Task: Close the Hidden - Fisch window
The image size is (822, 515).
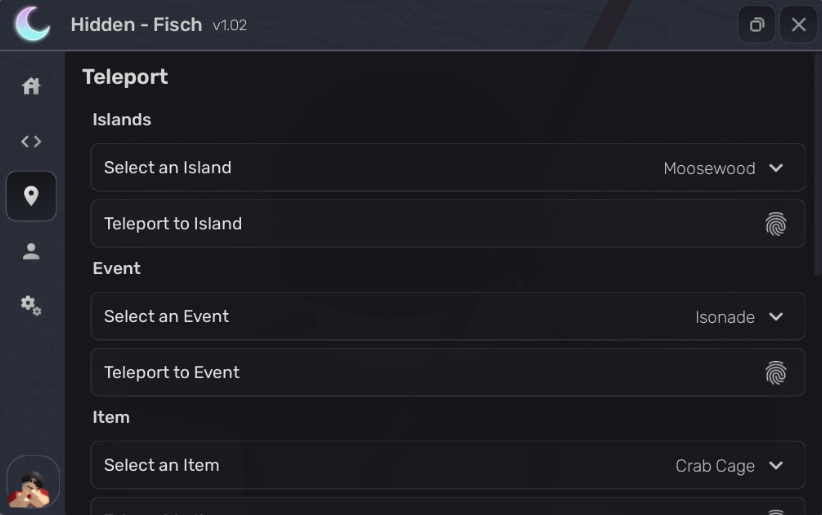Action: pos(798,25)
